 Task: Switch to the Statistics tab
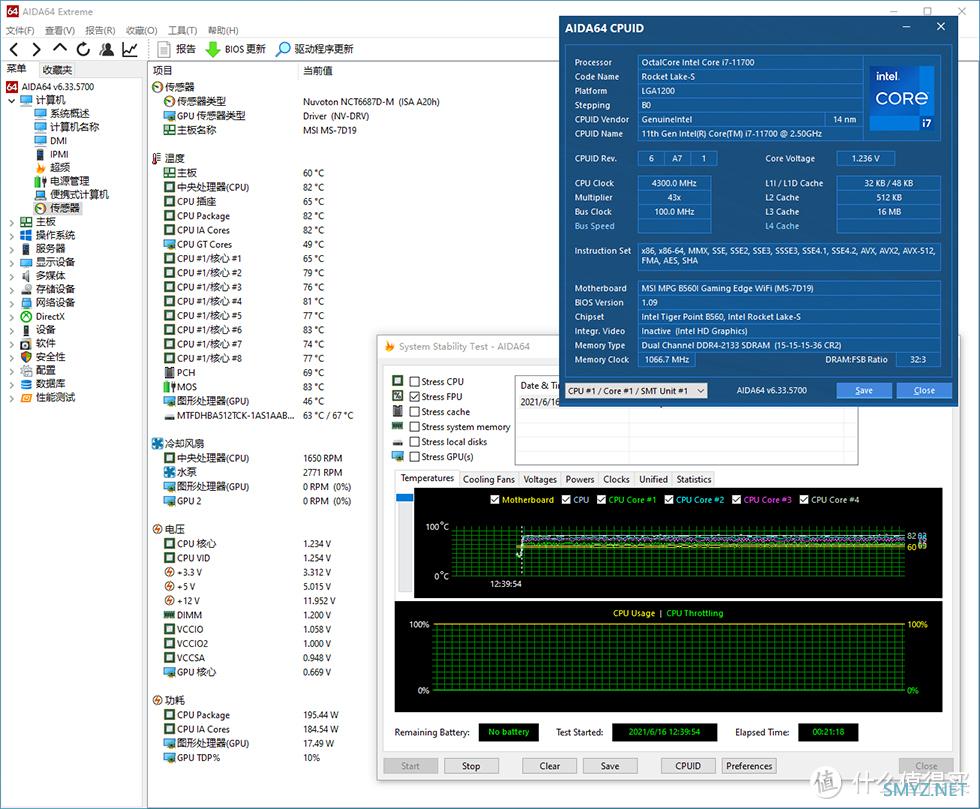pyautogui.click(x=694, y=480)
